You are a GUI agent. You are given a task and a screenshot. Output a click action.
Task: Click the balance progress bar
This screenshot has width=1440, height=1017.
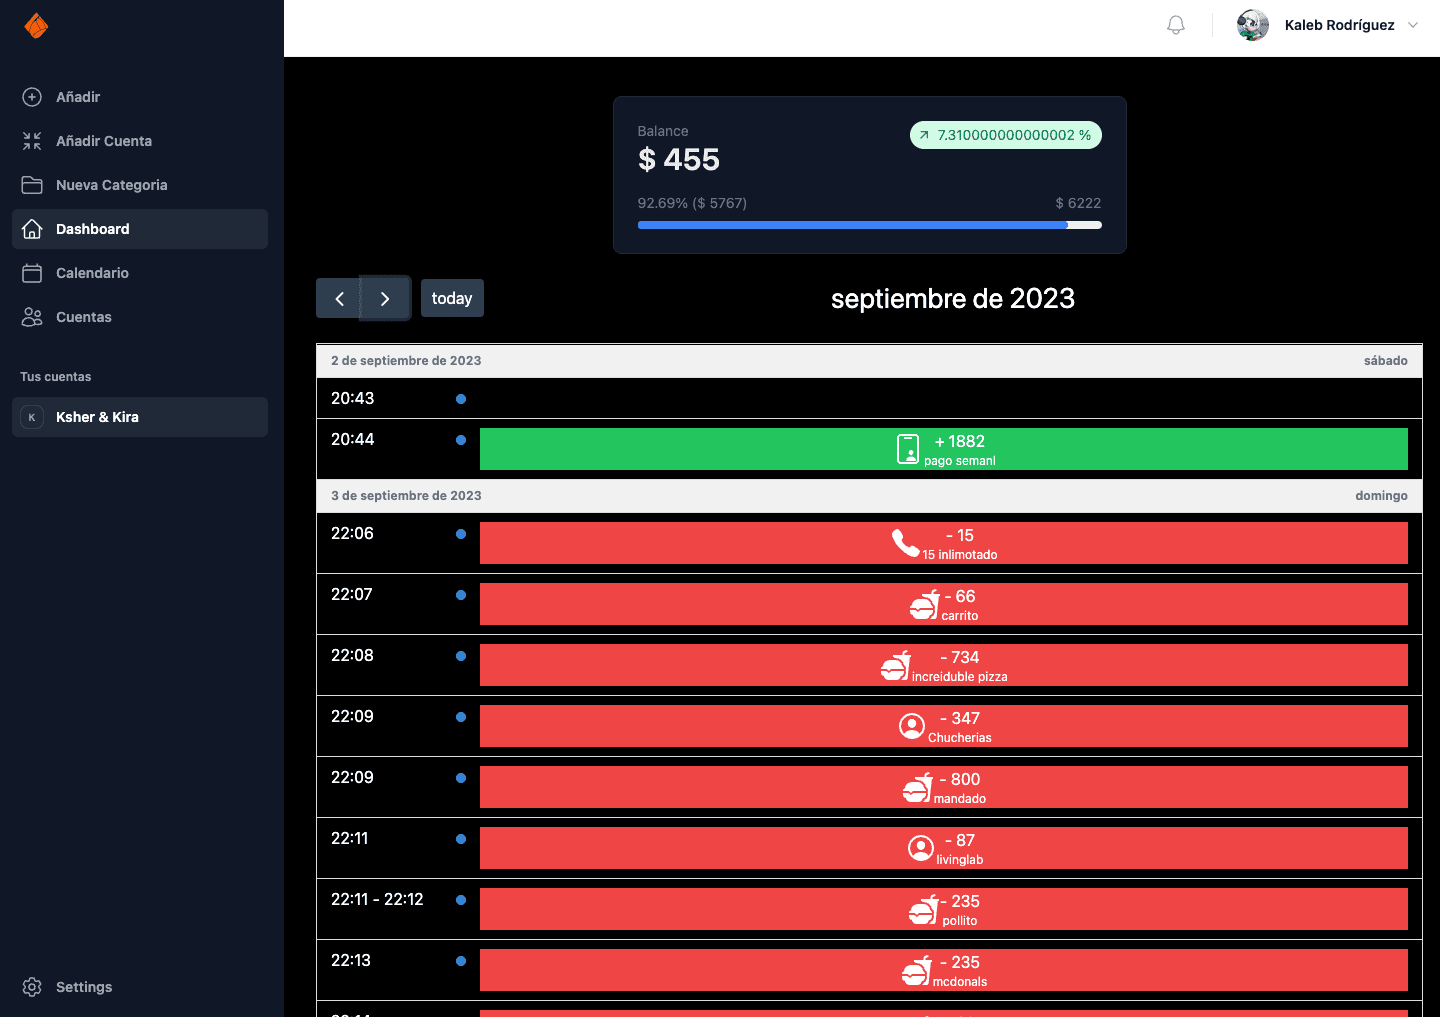click(x=869, y=225)
